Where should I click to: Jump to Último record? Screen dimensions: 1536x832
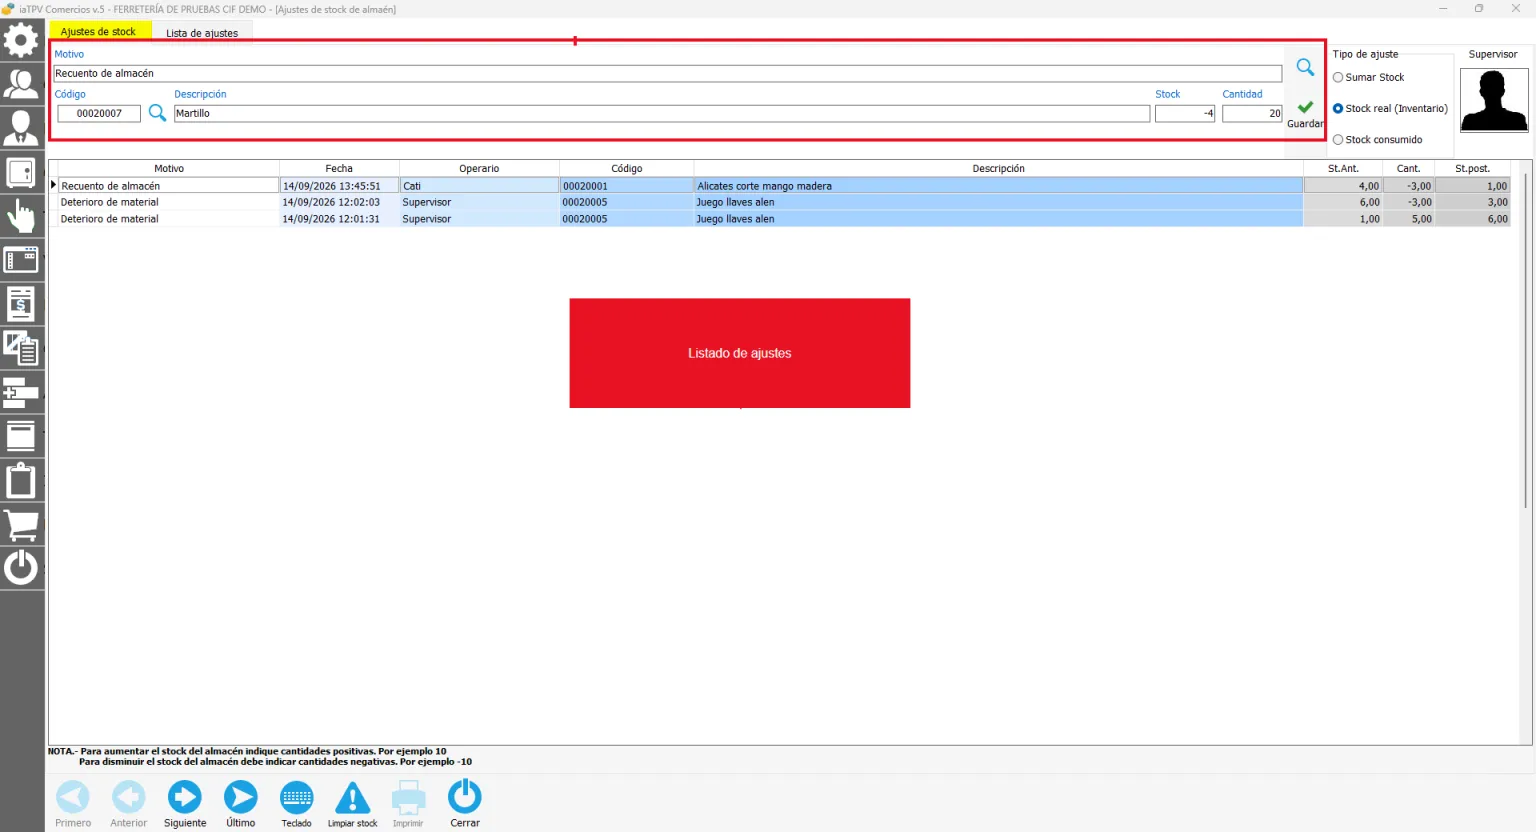[x=240, y=797]
